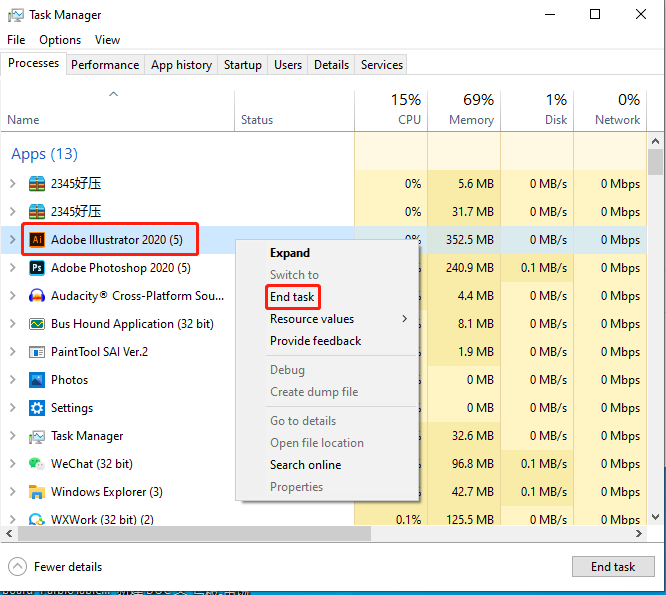This screenshot has height=595, width=666.
Task: Sort by the Name column header
Action: click(x=117, y=110)
